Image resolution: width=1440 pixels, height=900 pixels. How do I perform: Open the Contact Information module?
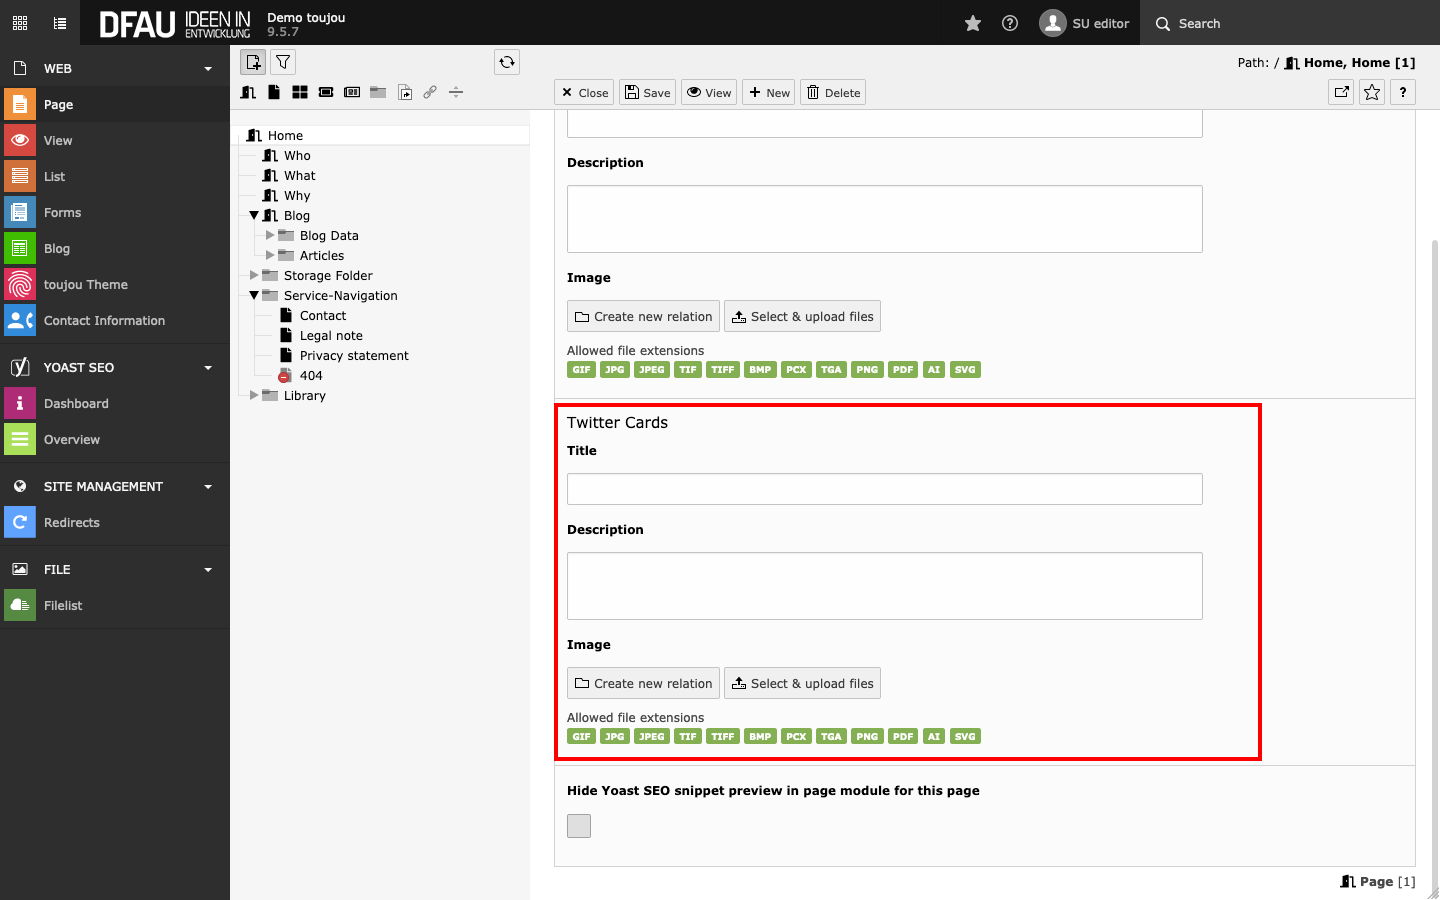coord(104,321)
